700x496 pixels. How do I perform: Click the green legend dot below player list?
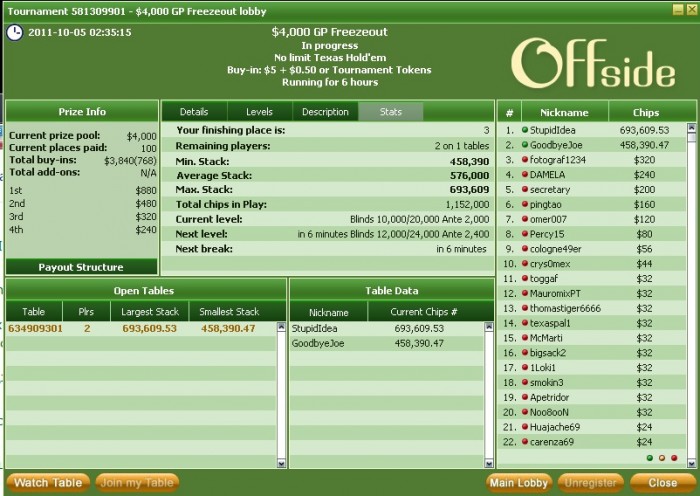point(650,458)
